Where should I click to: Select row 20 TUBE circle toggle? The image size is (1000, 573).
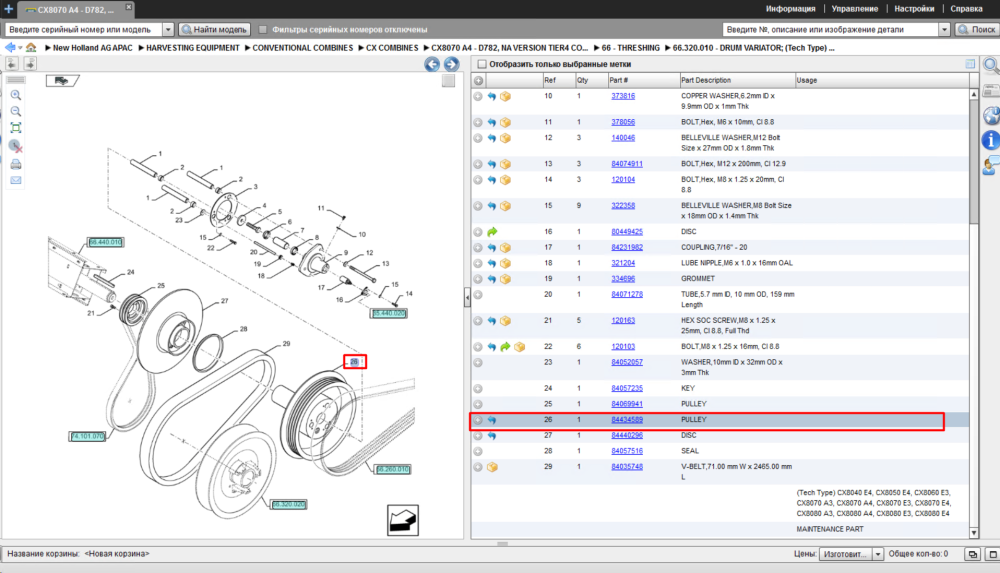(x=478, y=295)
